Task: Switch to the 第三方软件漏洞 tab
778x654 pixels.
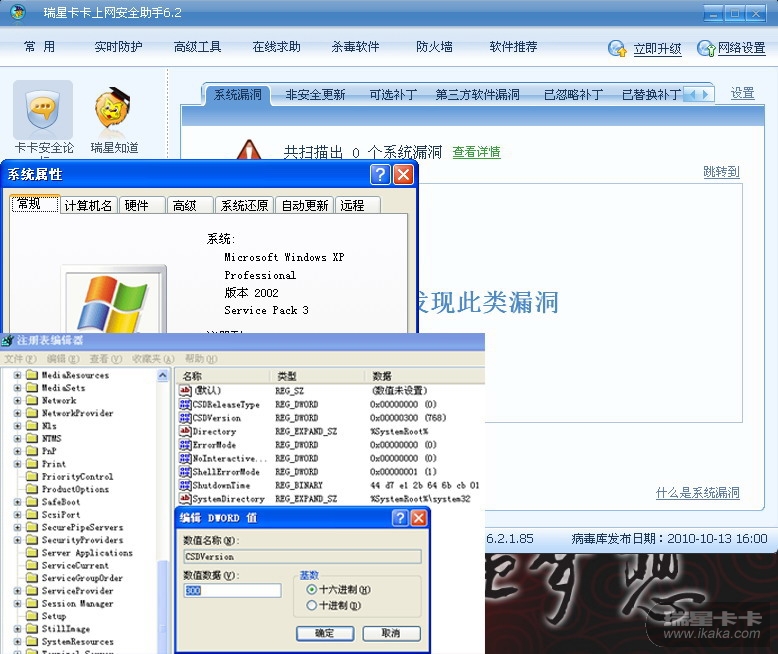Action: tap(477, 94)
